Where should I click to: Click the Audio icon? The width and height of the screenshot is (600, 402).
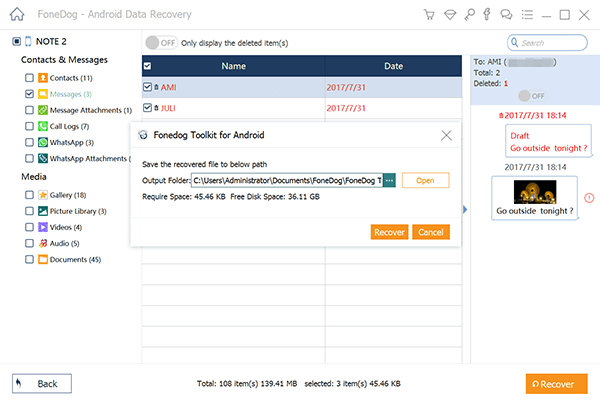tap(43, 243)
